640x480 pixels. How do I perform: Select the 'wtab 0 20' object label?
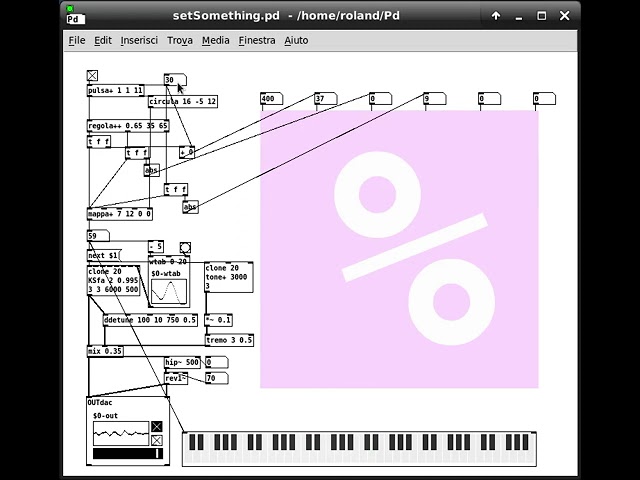(168, 262)
